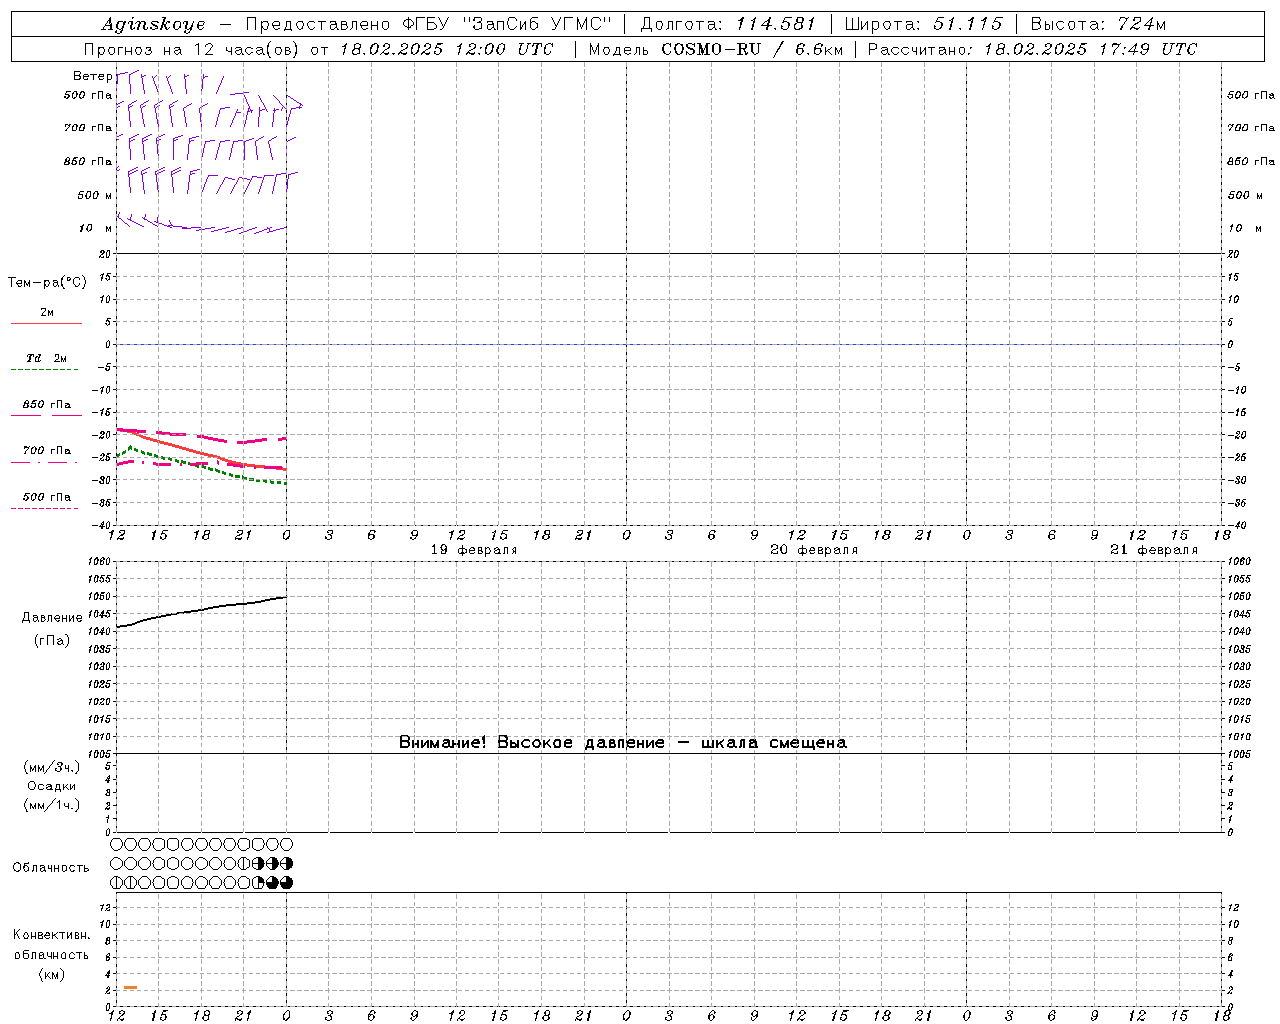1280x1024 pixels.
Task: Click the right-side 500 м wind level label
Action: tap(1245, 195)
